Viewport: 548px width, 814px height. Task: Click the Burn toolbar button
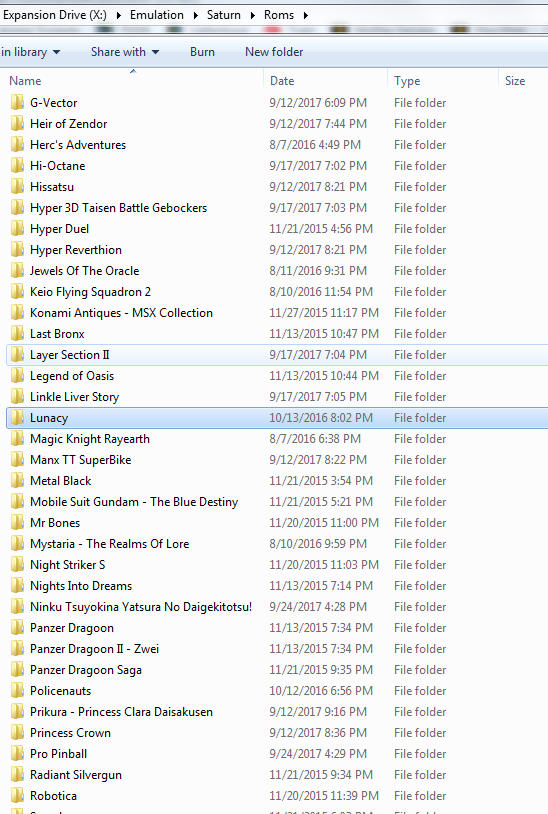[202, 52]
